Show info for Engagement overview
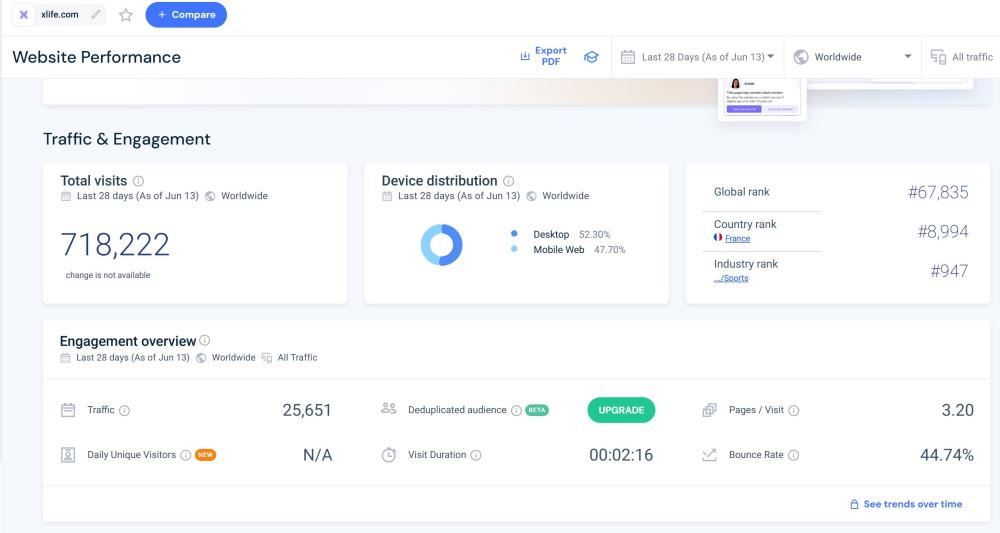This screenshot has height=533, width=1000. tap(205, 341)
